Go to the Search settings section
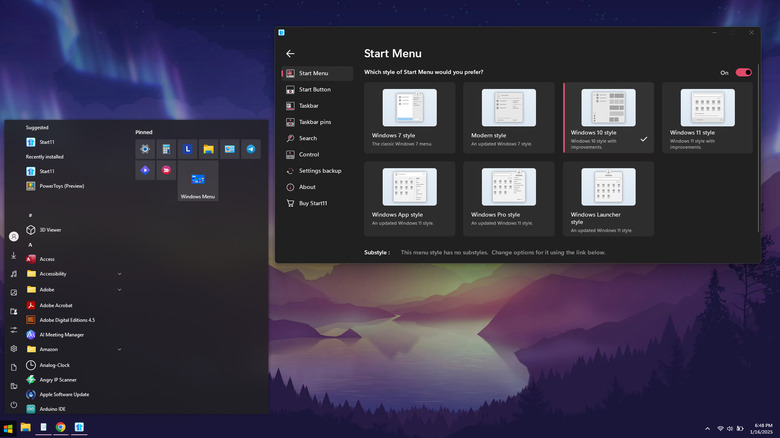The width and height of the screenshot is (780, 438). coord(308,138)
